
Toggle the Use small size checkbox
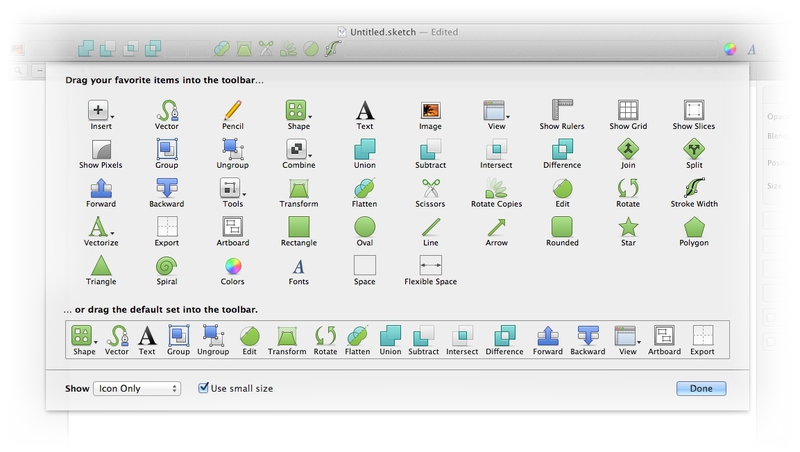tap(203, 388)
